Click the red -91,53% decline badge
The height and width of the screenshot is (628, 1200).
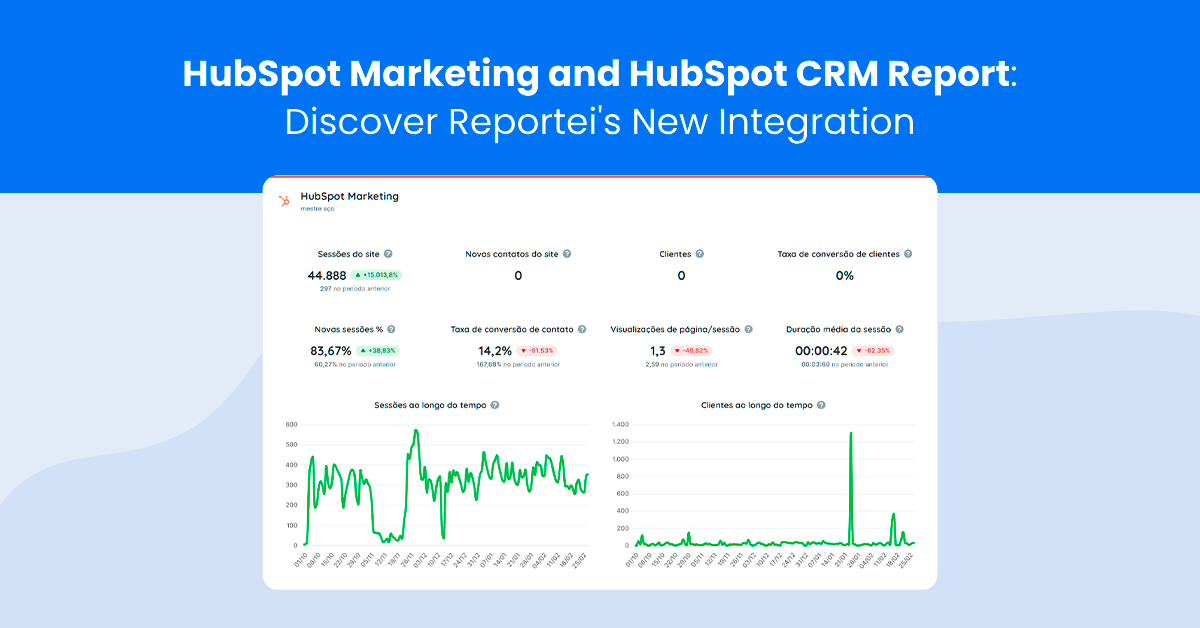[x=537, y=349]
